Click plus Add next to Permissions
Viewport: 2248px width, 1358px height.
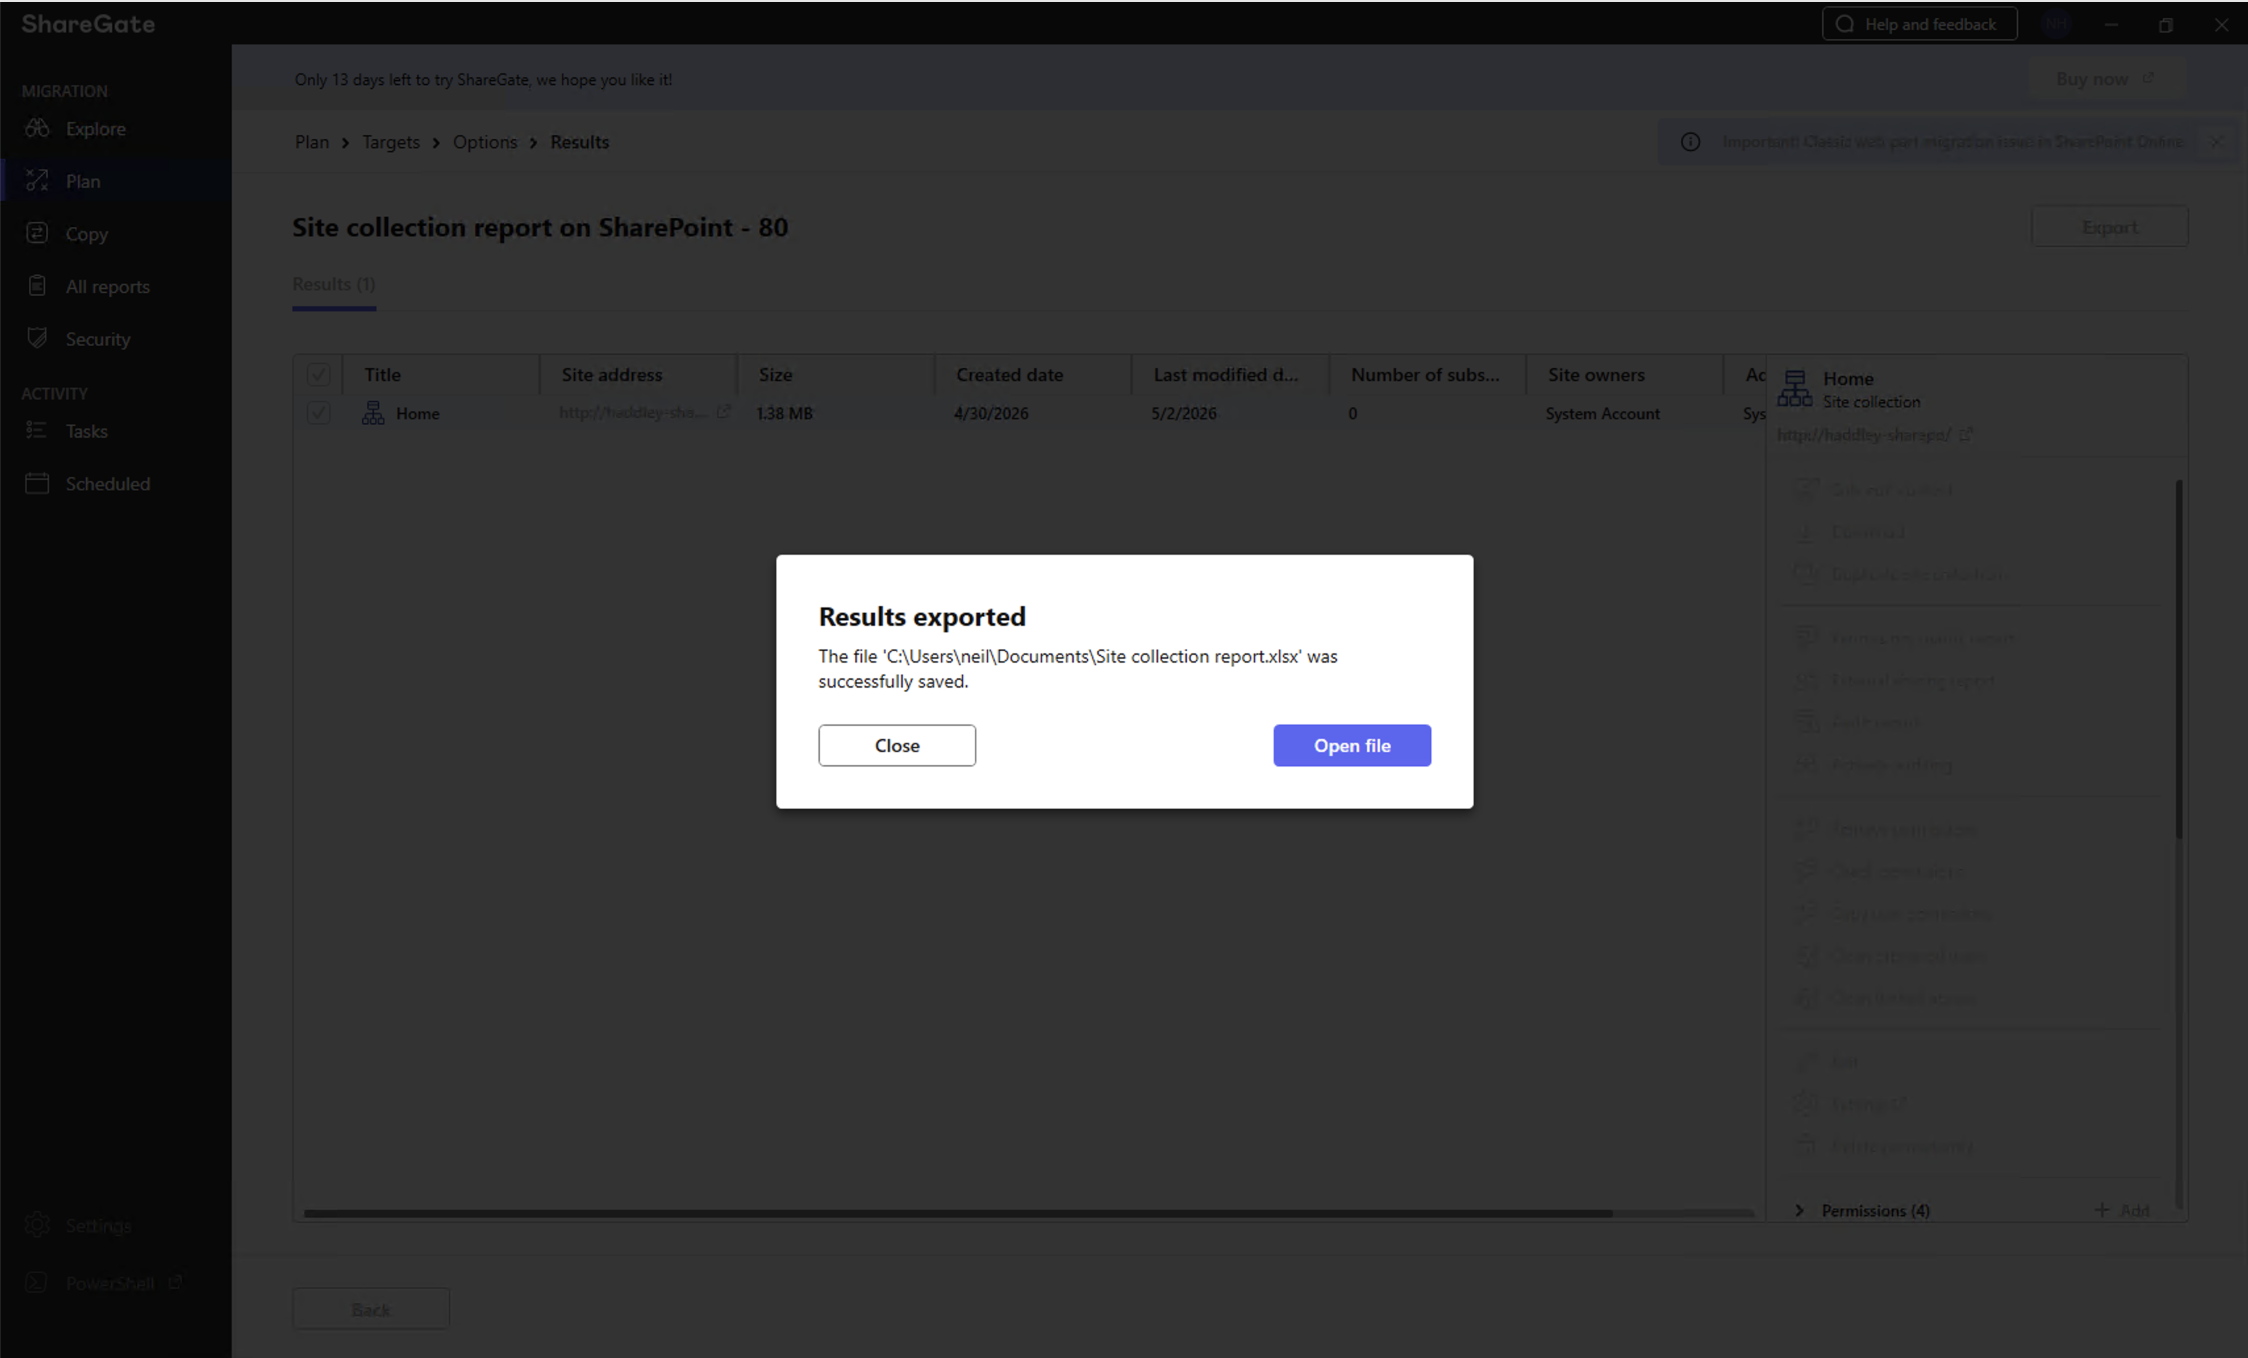click(2122, 1210)
